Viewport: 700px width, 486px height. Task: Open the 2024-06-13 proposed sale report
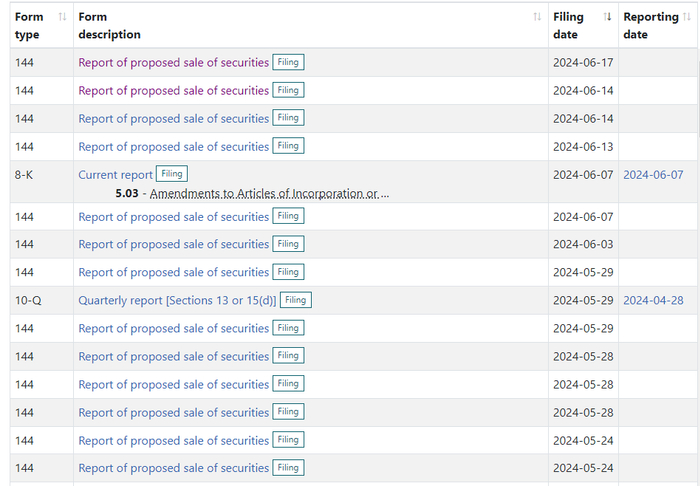pos(173,146)
